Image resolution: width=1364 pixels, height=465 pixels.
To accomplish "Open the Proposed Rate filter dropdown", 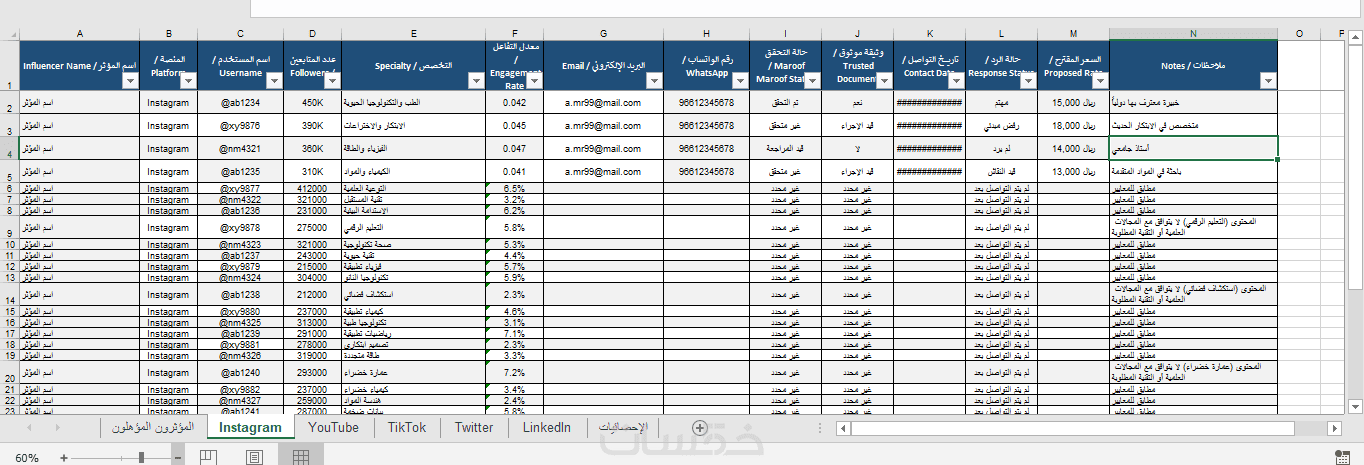I will tap(1099, 82).
